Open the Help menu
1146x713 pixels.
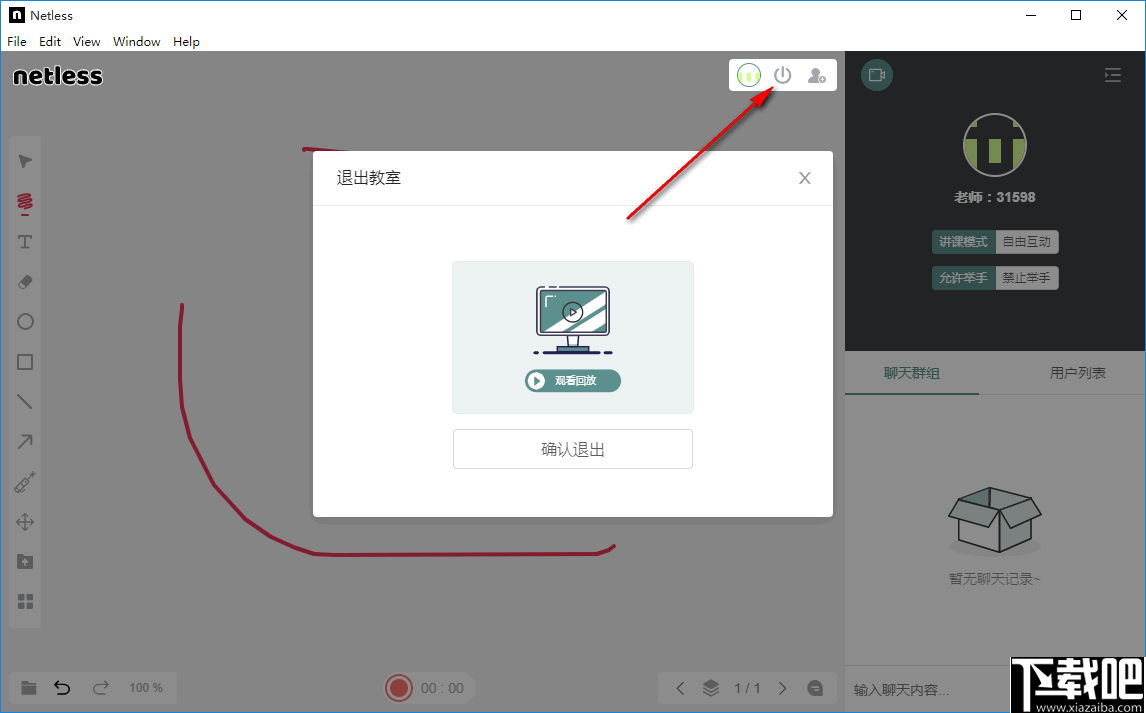(186, 42)
